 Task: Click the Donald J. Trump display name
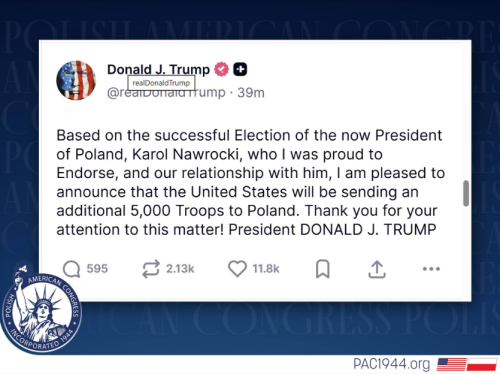point(158,69)
